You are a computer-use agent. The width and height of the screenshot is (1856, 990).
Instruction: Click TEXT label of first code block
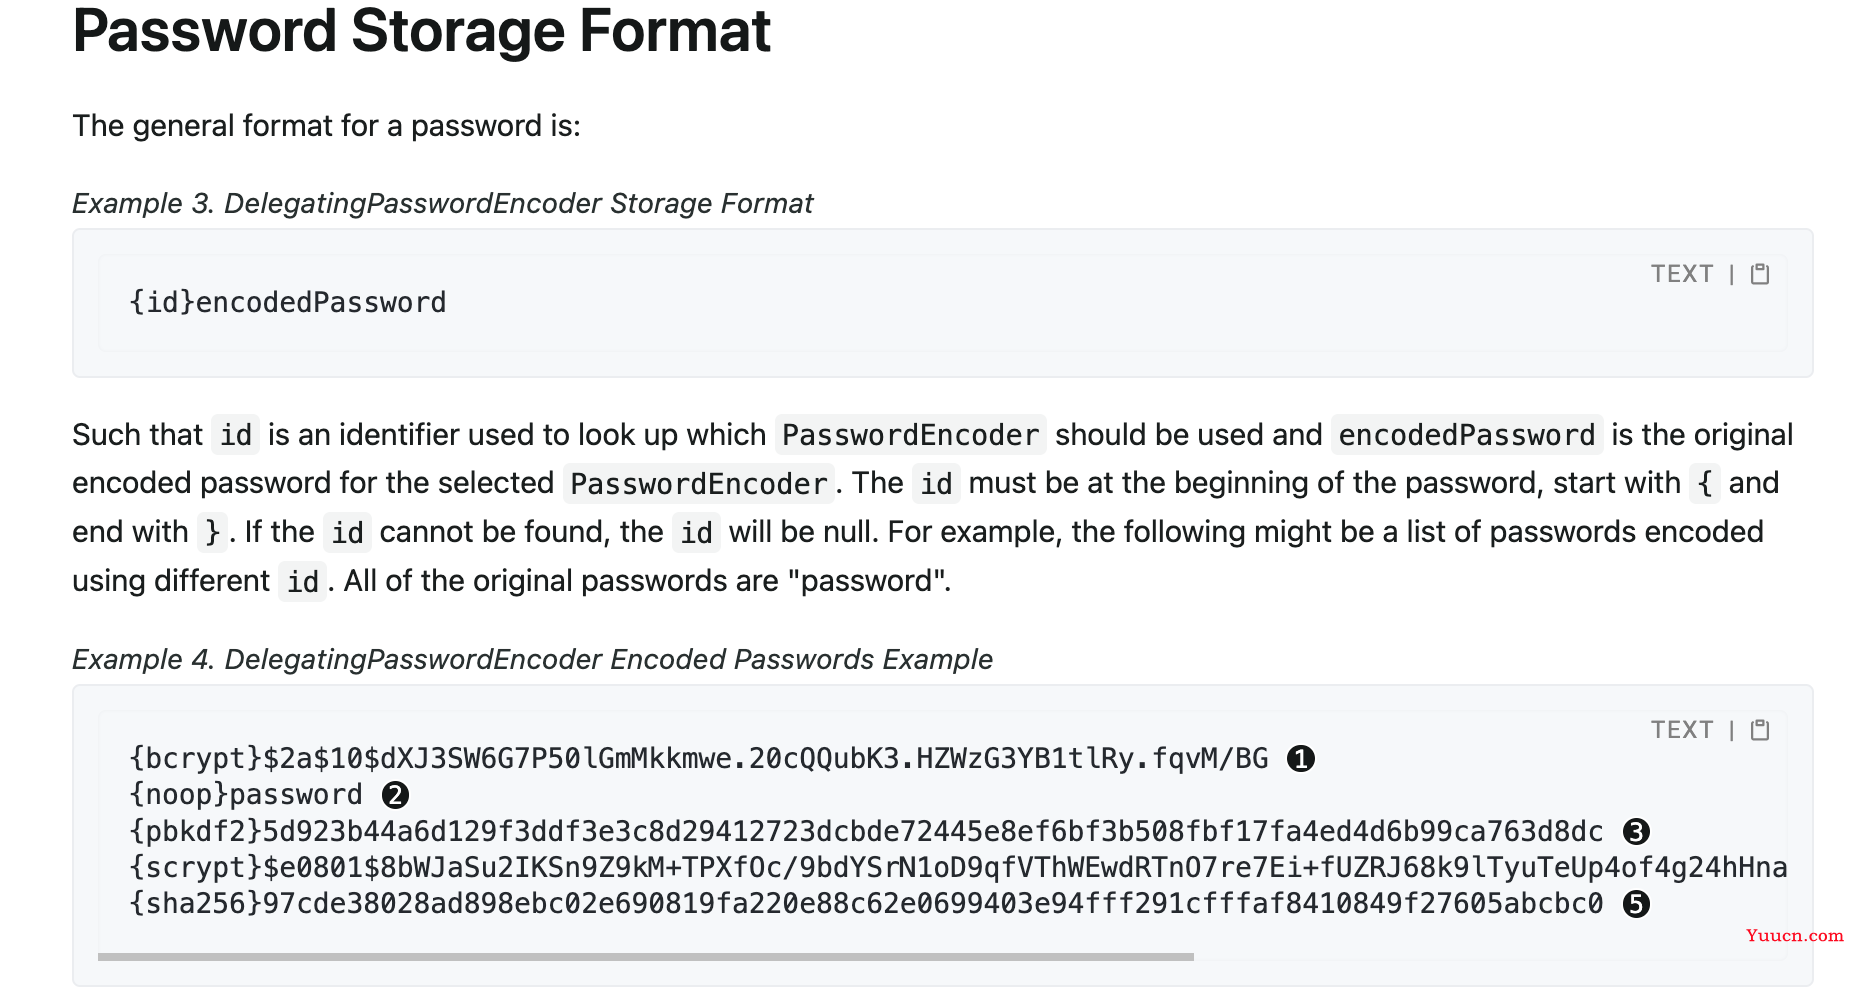point(1682,274)
